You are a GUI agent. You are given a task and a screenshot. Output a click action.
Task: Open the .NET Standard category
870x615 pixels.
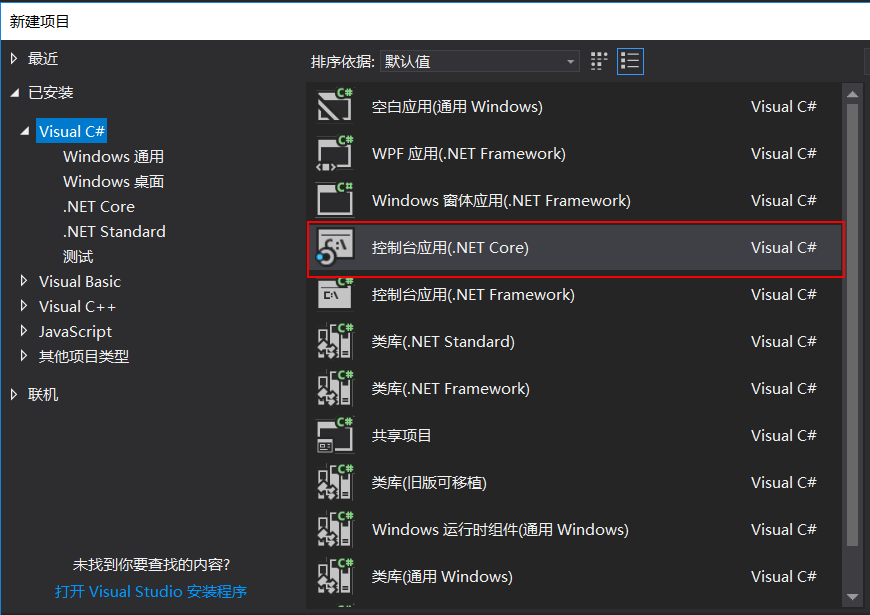click(x=114, y=231)
